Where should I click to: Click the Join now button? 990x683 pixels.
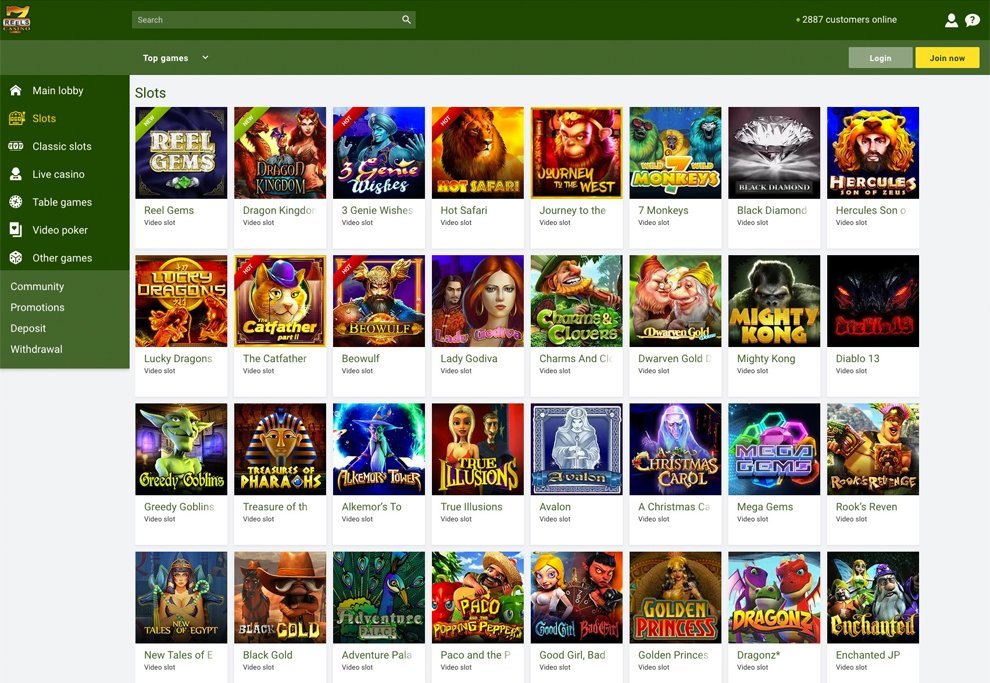point(947,57)
